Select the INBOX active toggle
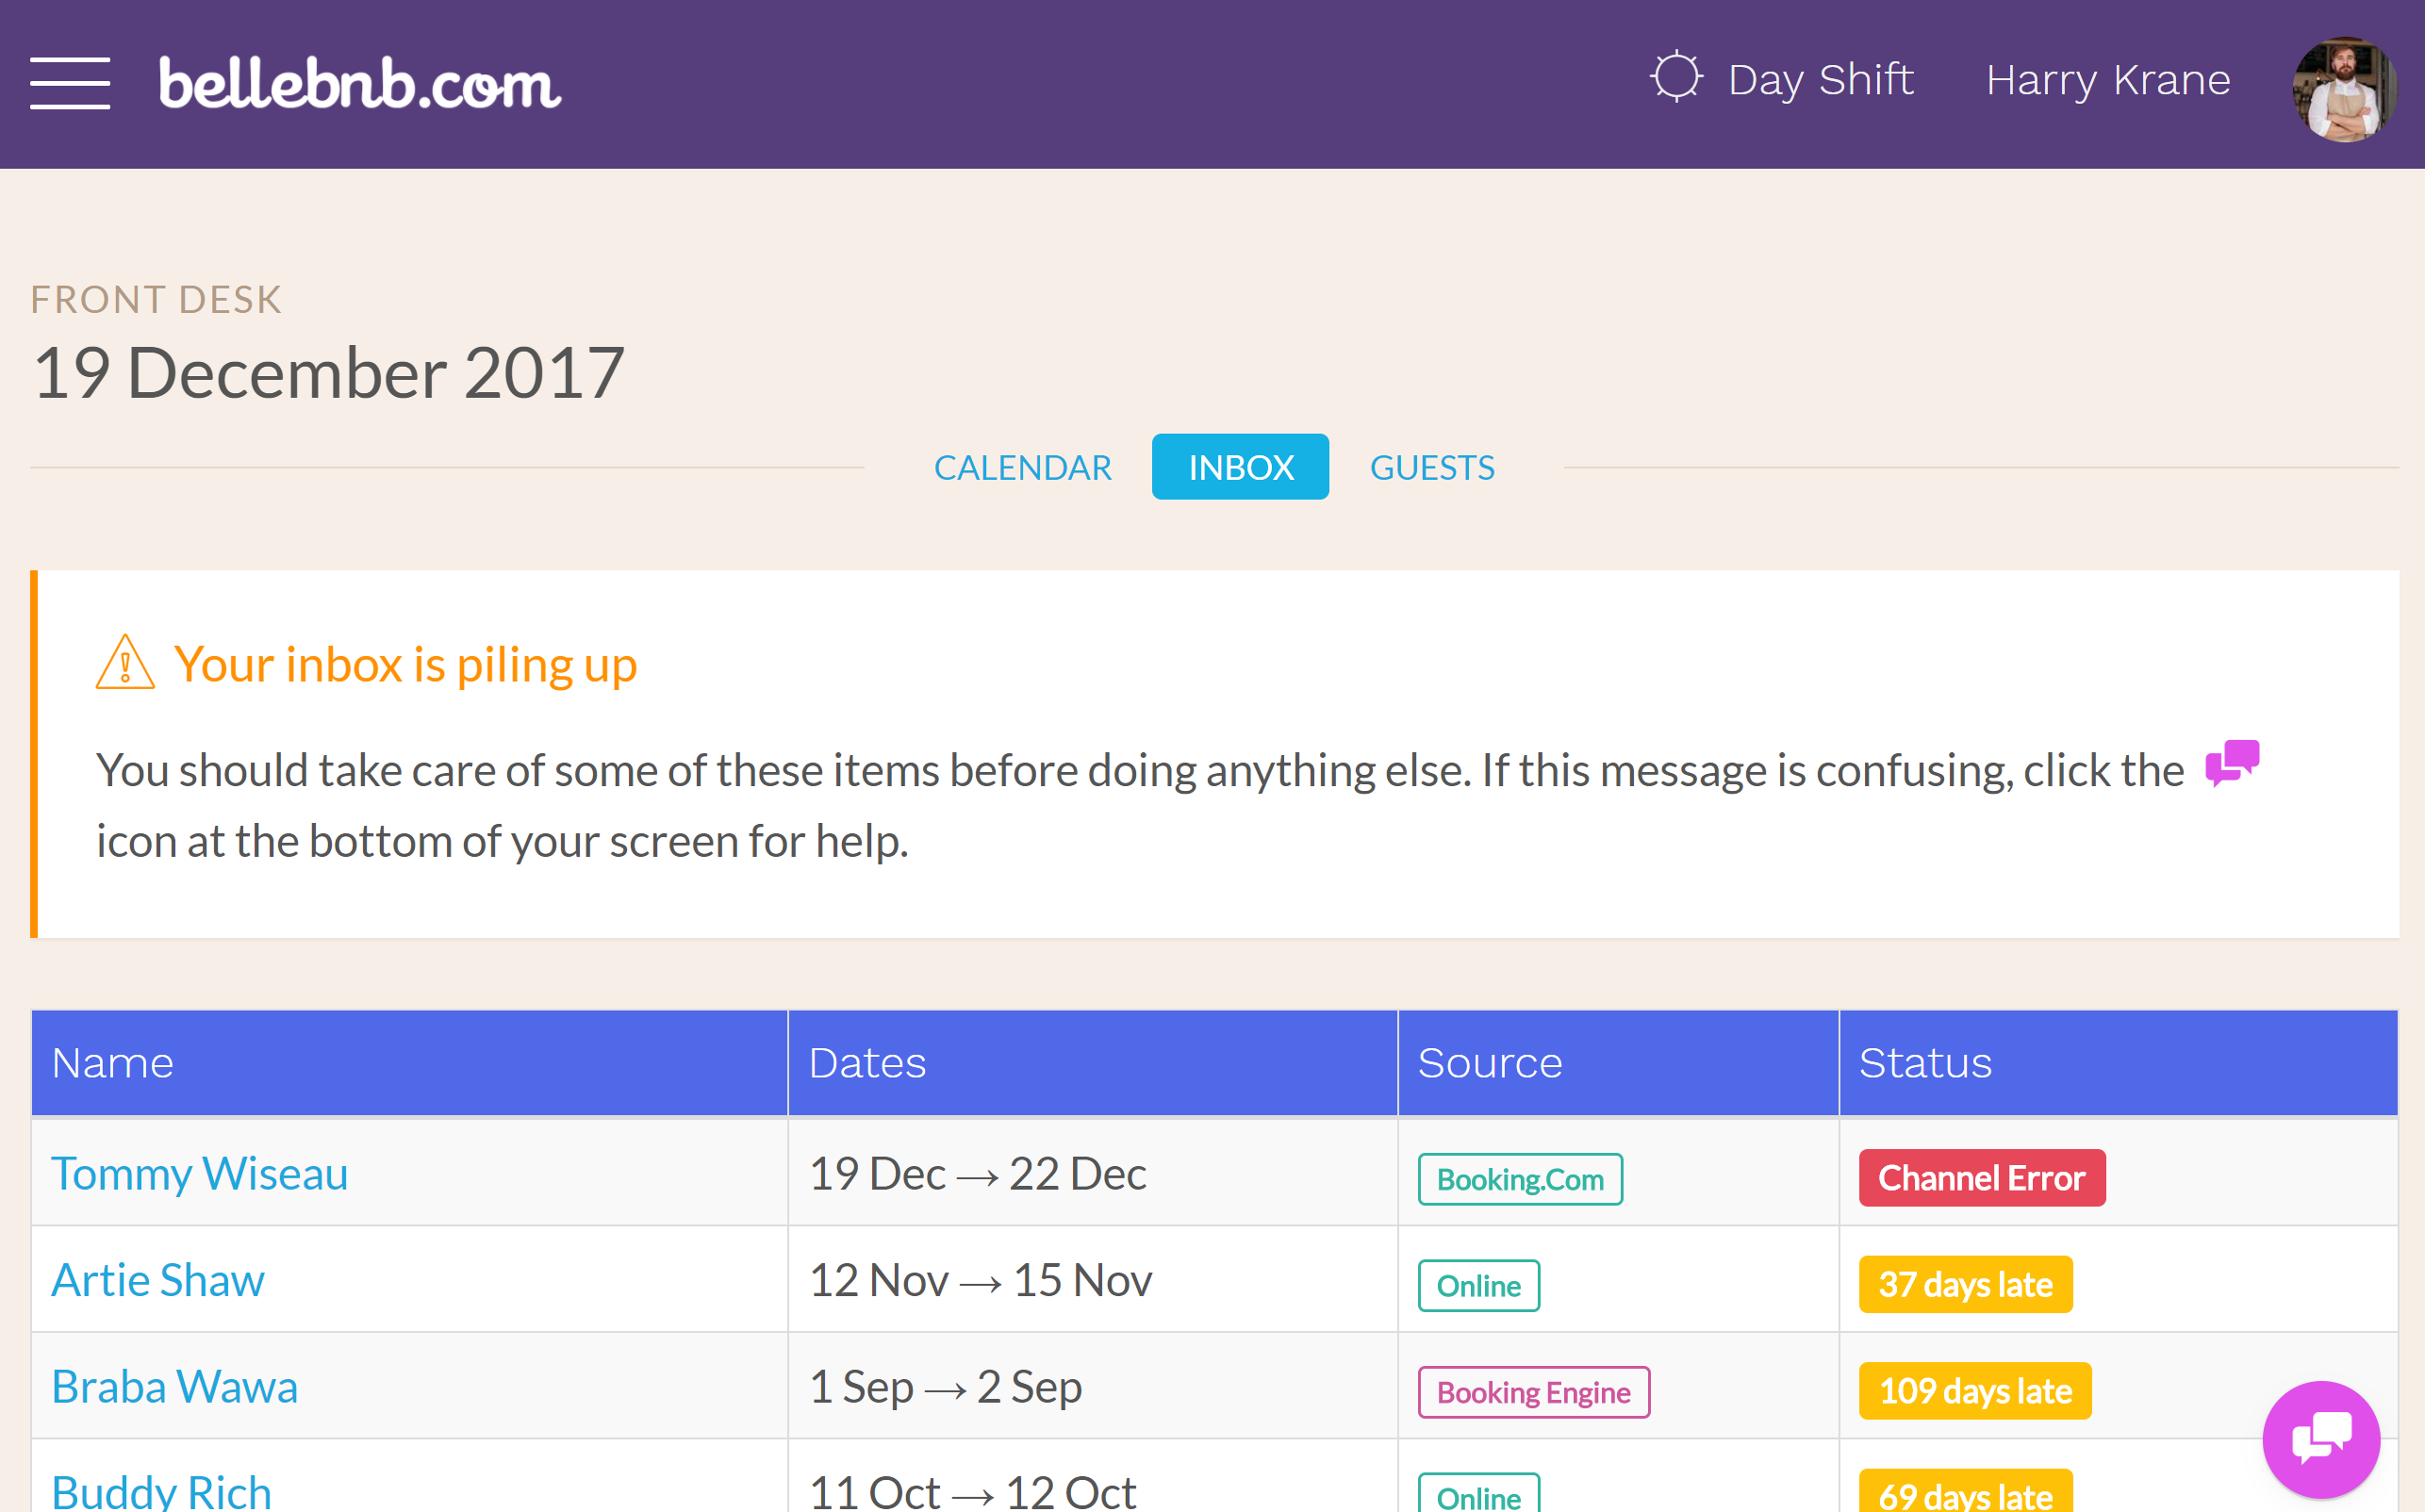This screenshot has width=2425, height=1512. coord(1241,465)
